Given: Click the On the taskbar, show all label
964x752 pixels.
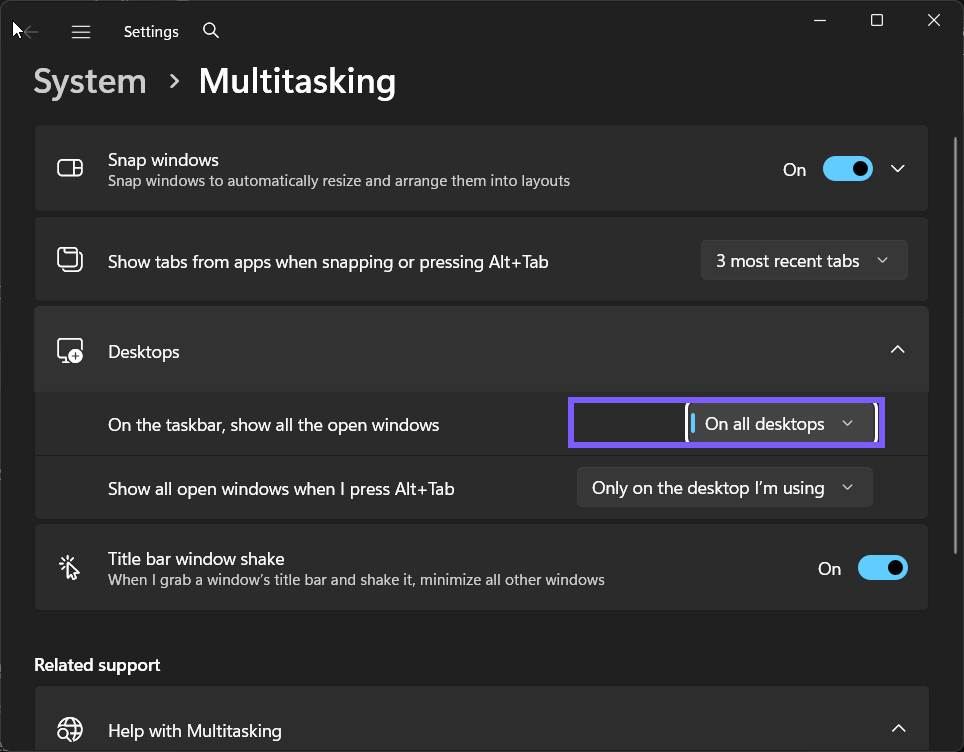Looking at the screenshot, I should (x=274, y=425).
